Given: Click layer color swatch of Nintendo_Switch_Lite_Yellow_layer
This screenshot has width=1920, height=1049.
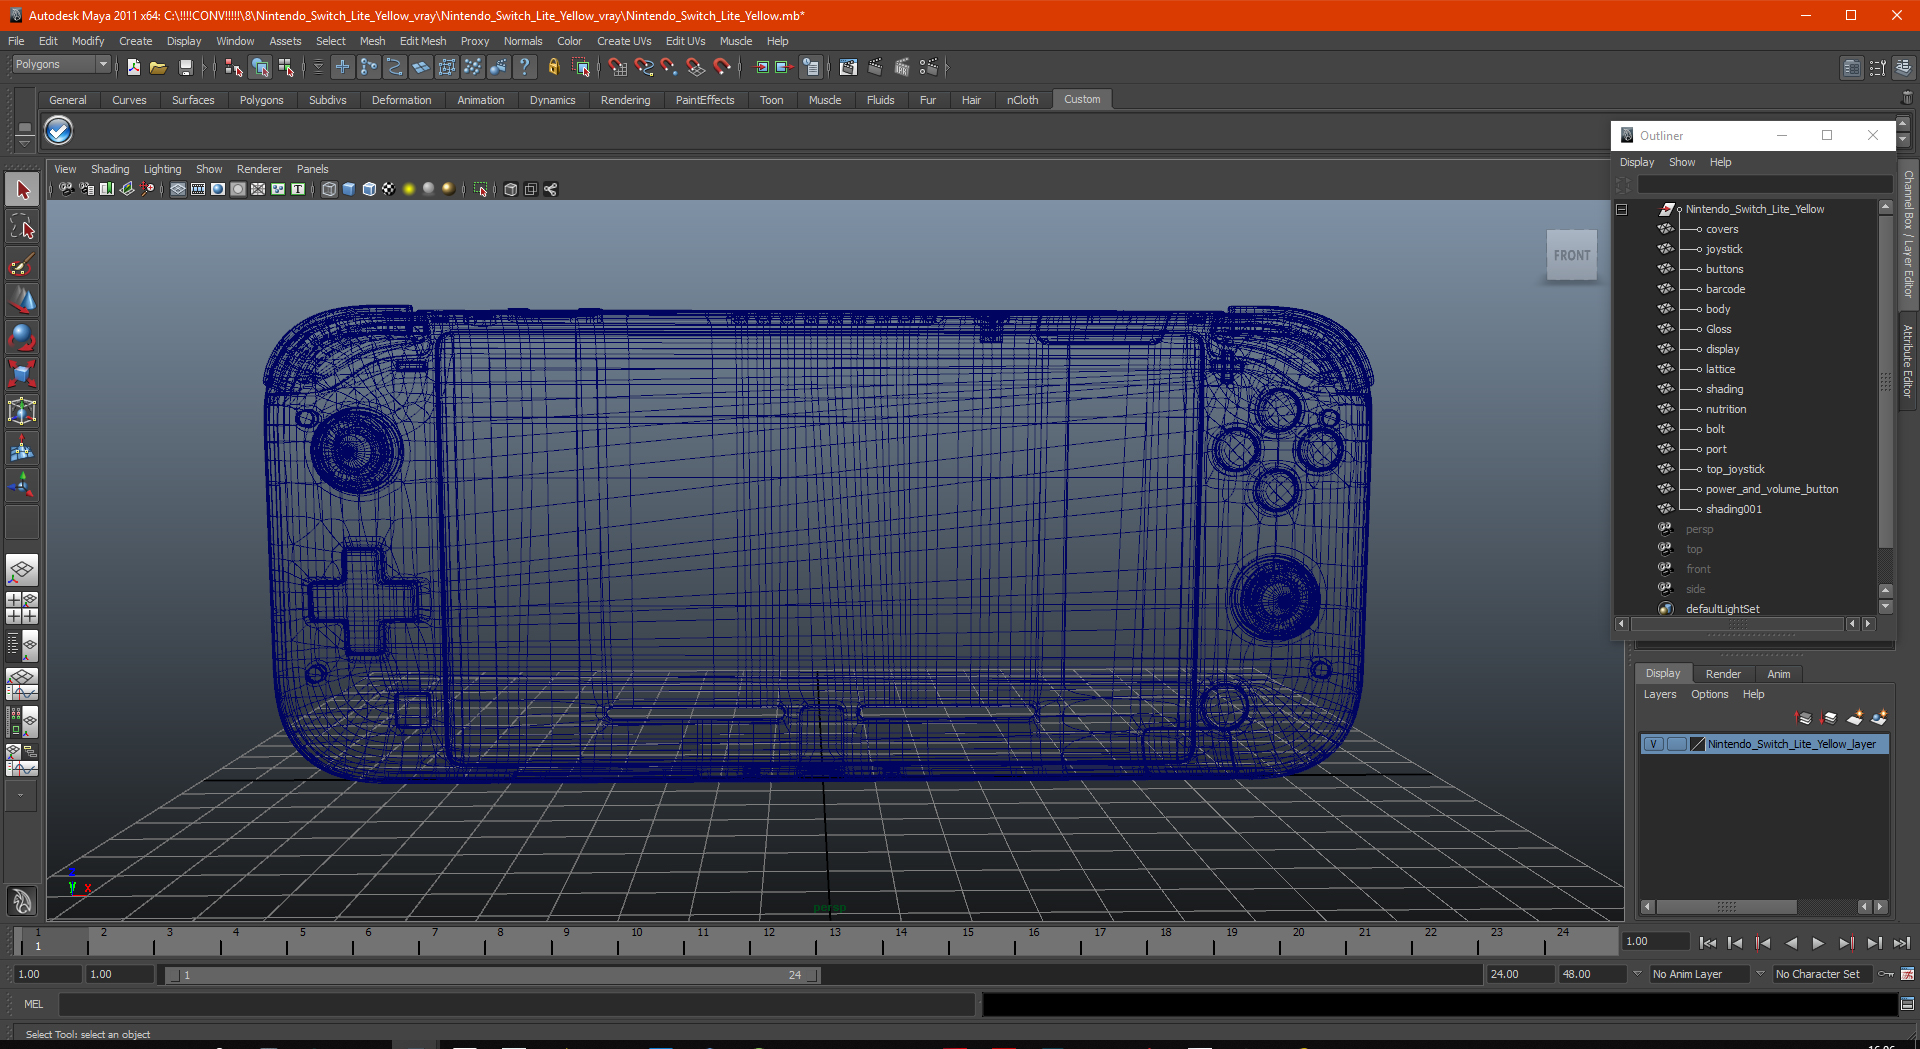Looking at the screenshot, I should click(1697, 744).
